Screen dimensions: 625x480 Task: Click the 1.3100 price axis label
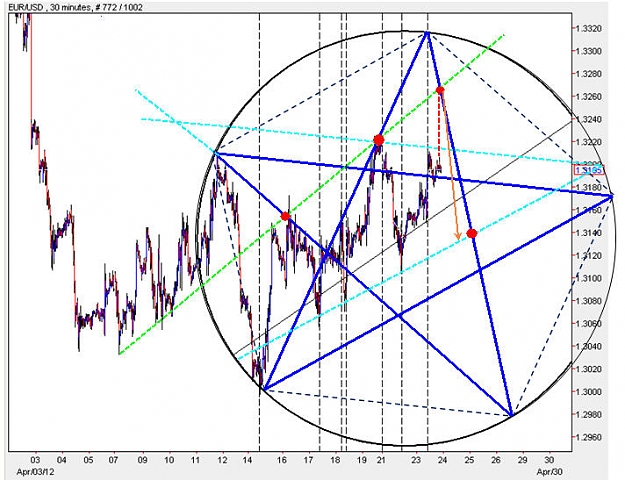tap(590, 279)
